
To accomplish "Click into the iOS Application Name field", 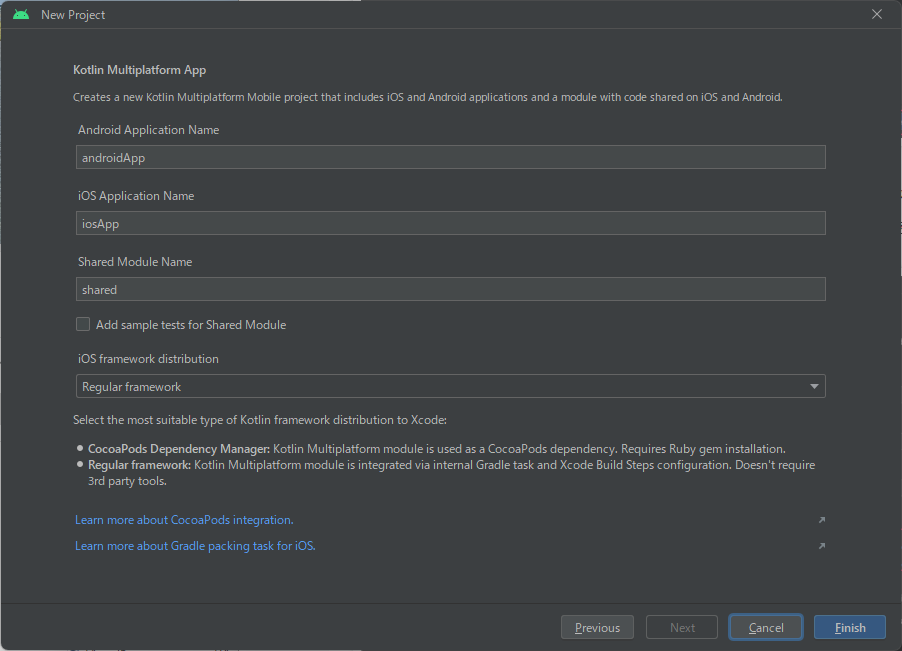I will 450,223.
